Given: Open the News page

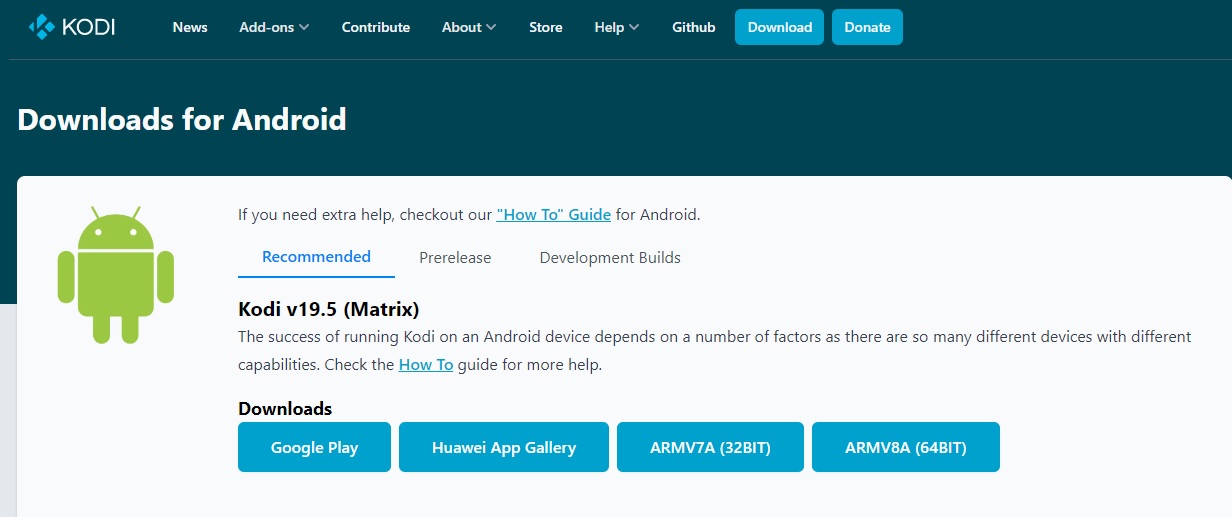Looking at the screenshot, I should (x=190, y=27).
